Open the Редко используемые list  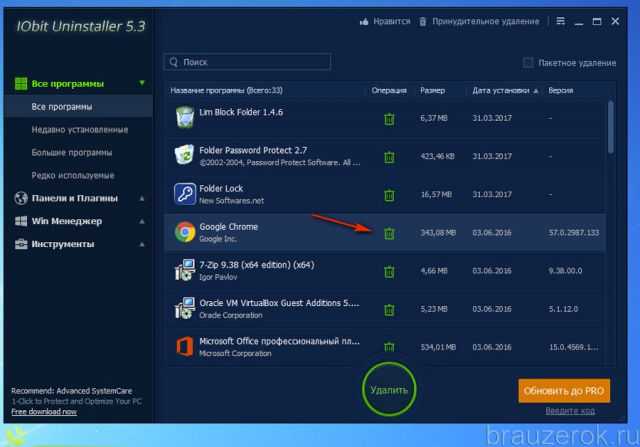coord(73,175)
